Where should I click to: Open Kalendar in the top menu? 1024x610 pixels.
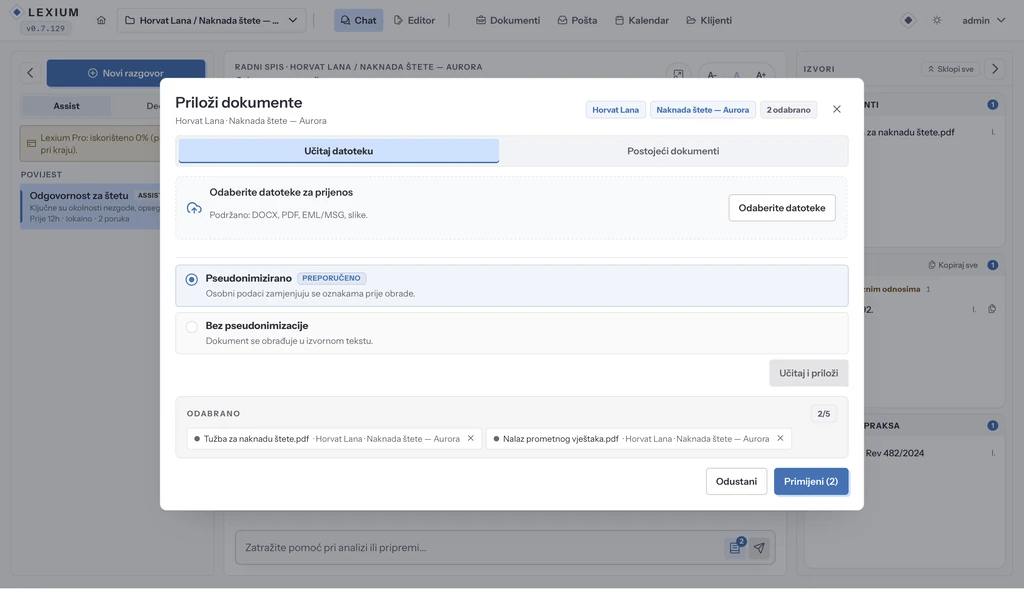pyautogui.click(x=642, y=20)
